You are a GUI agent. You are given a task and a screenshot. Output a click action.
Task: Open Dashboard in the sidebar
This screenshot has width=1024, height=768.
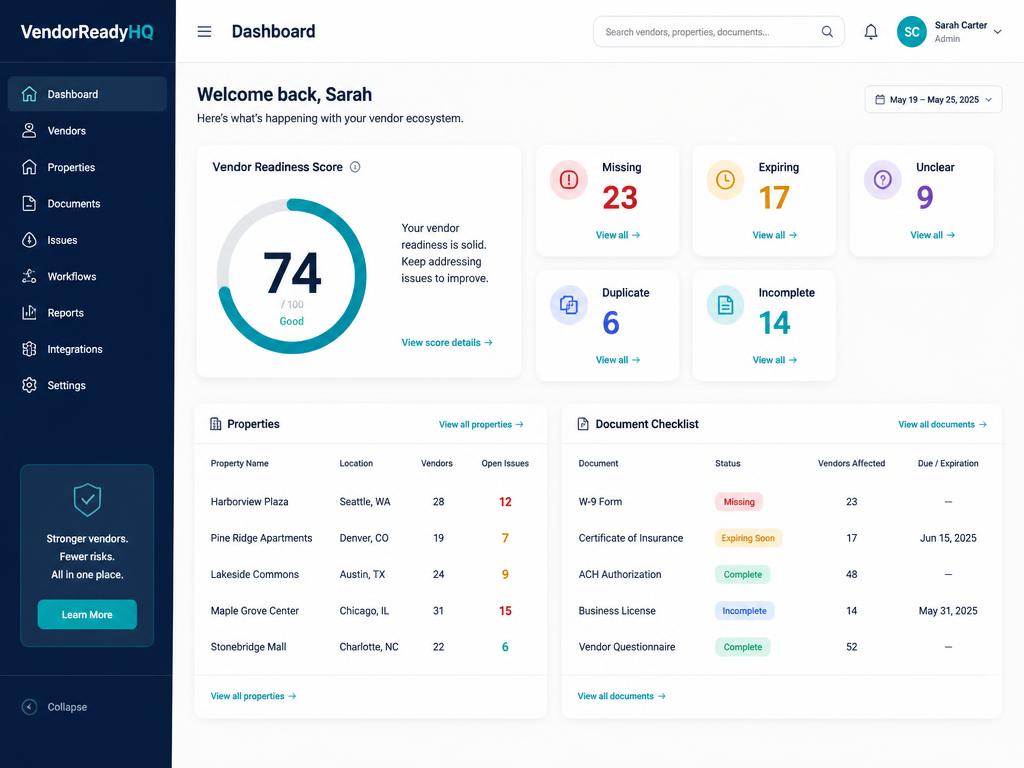(87, 94)
